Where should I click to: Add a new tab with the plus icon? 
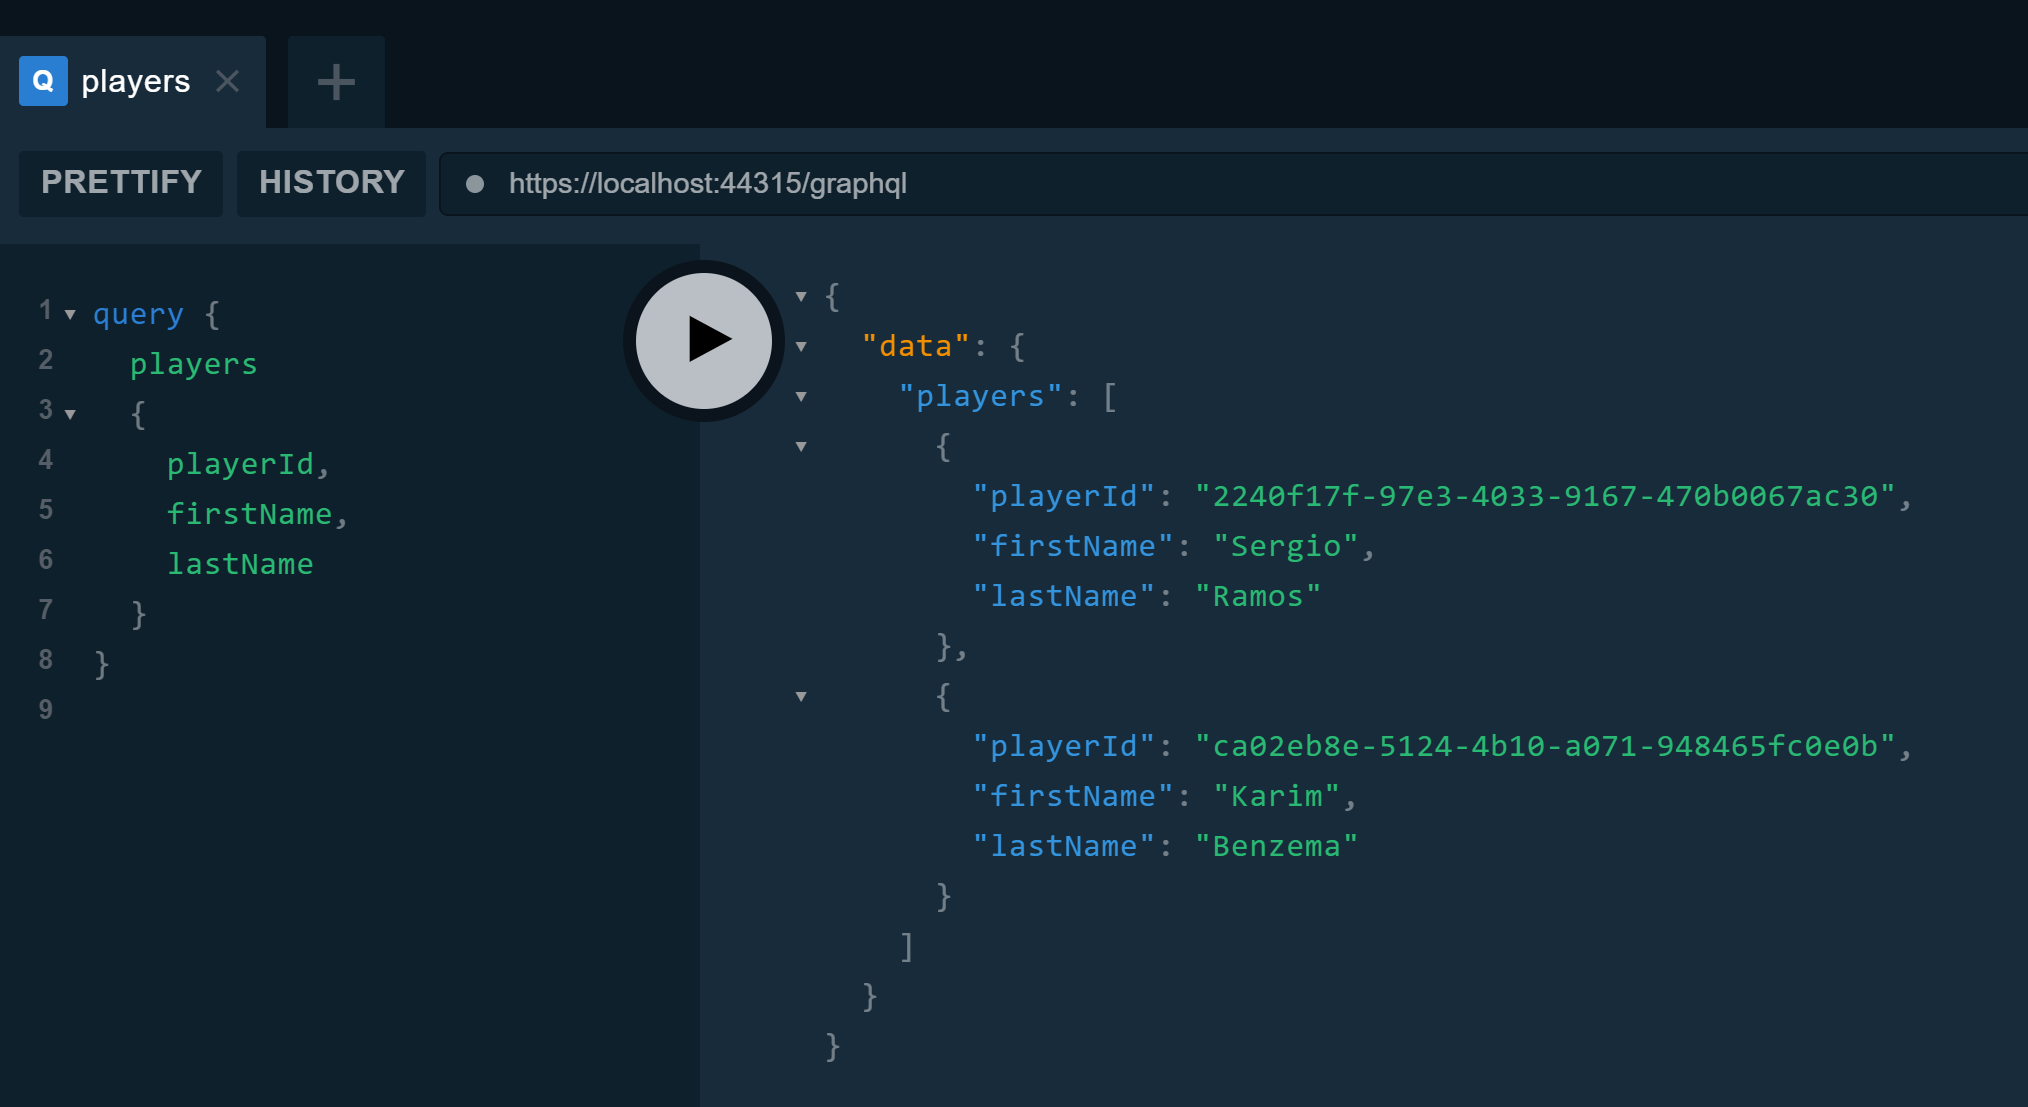pos(336,82)
